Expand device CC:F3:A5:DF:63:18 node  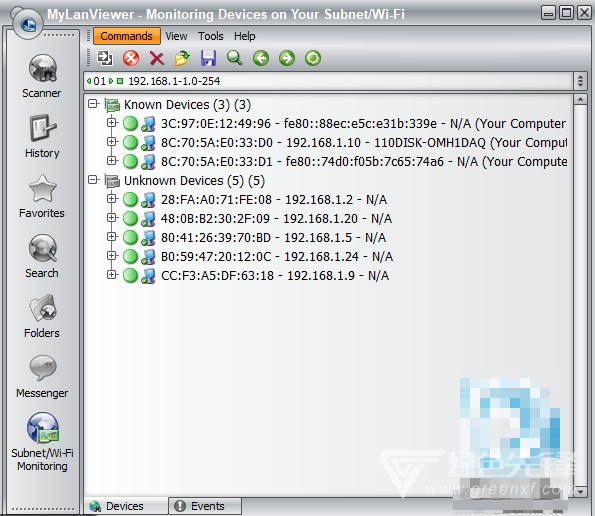(112, 274)
